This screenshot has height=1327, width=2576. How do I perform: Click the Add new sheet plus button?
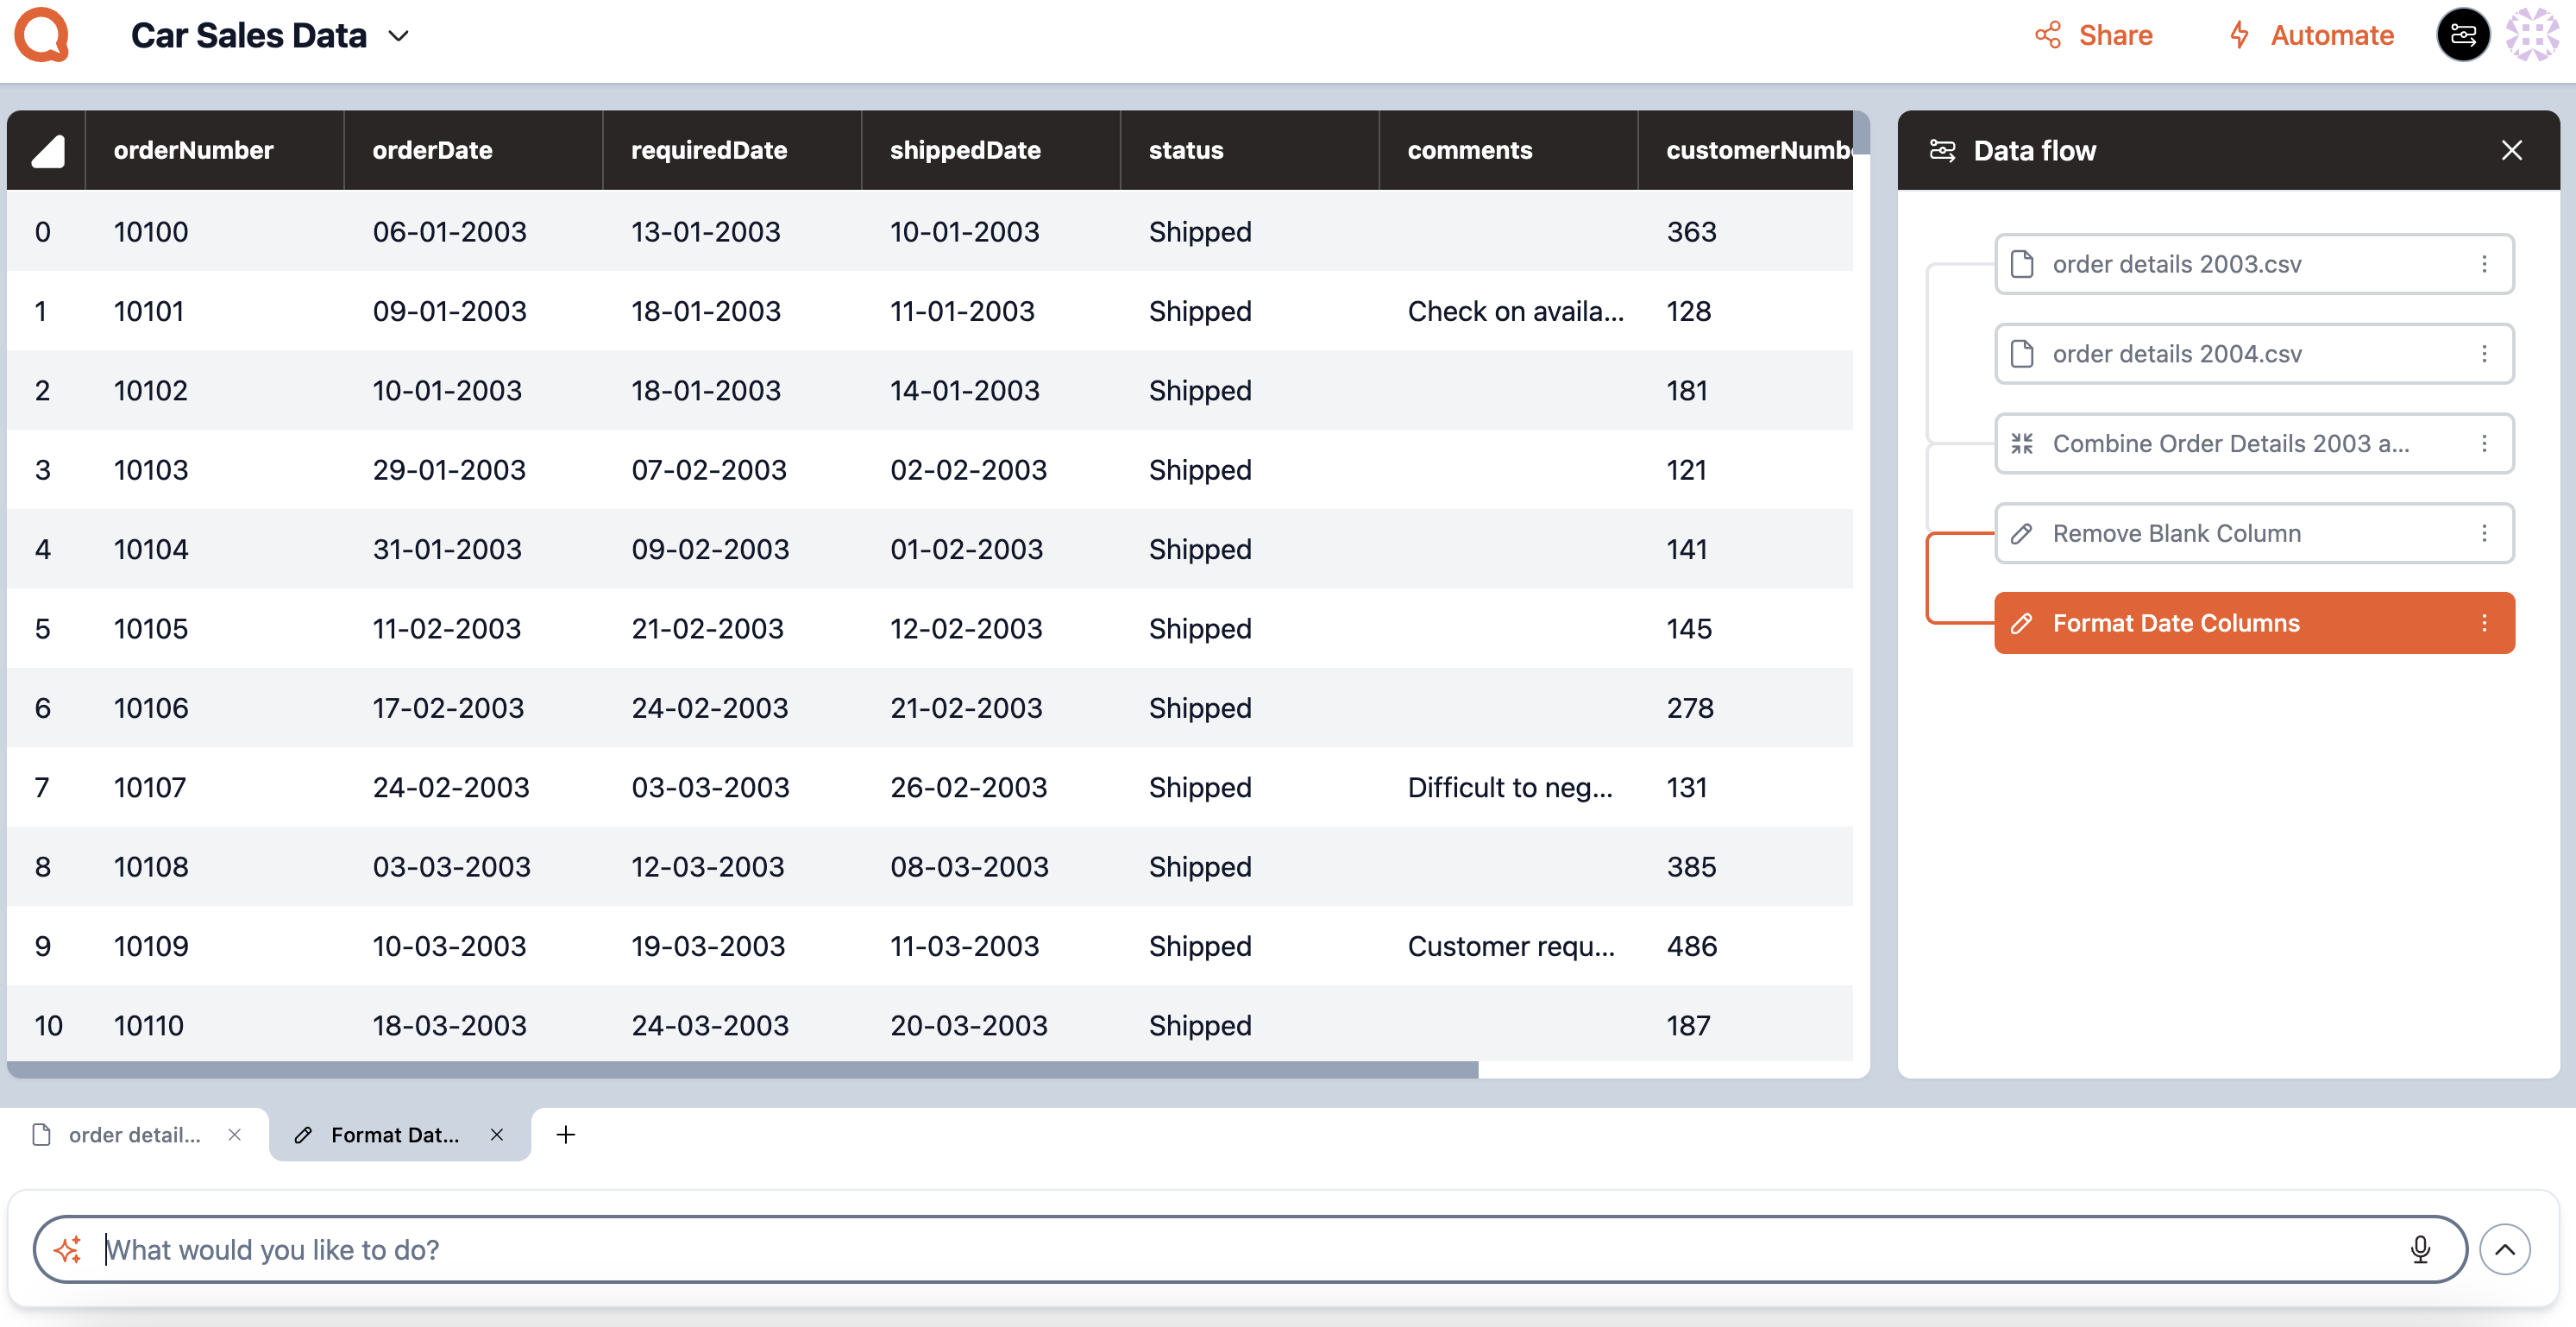(x=567, y=1134)
